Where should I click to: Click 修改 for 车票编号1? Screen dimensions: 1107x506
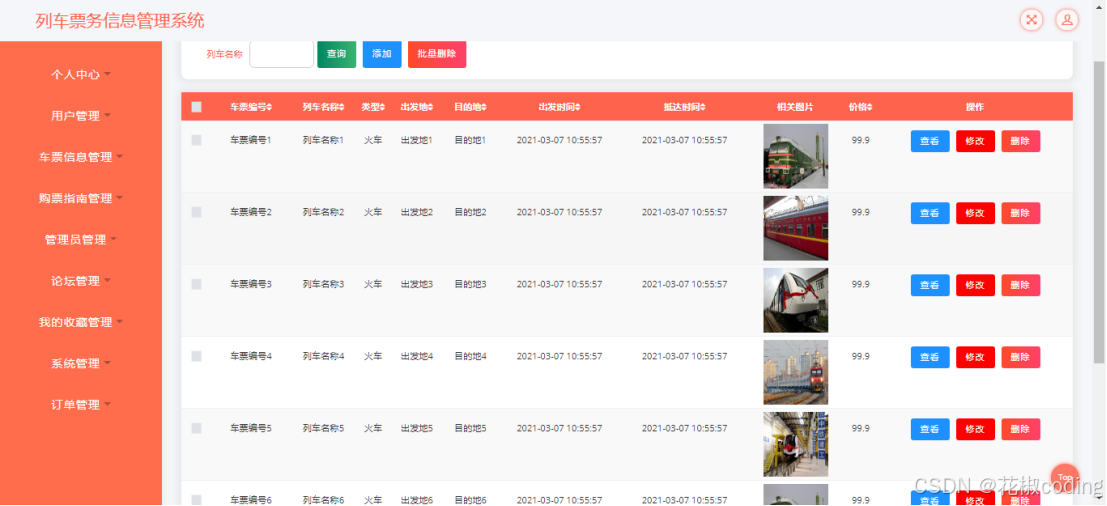tap(975, 141)
